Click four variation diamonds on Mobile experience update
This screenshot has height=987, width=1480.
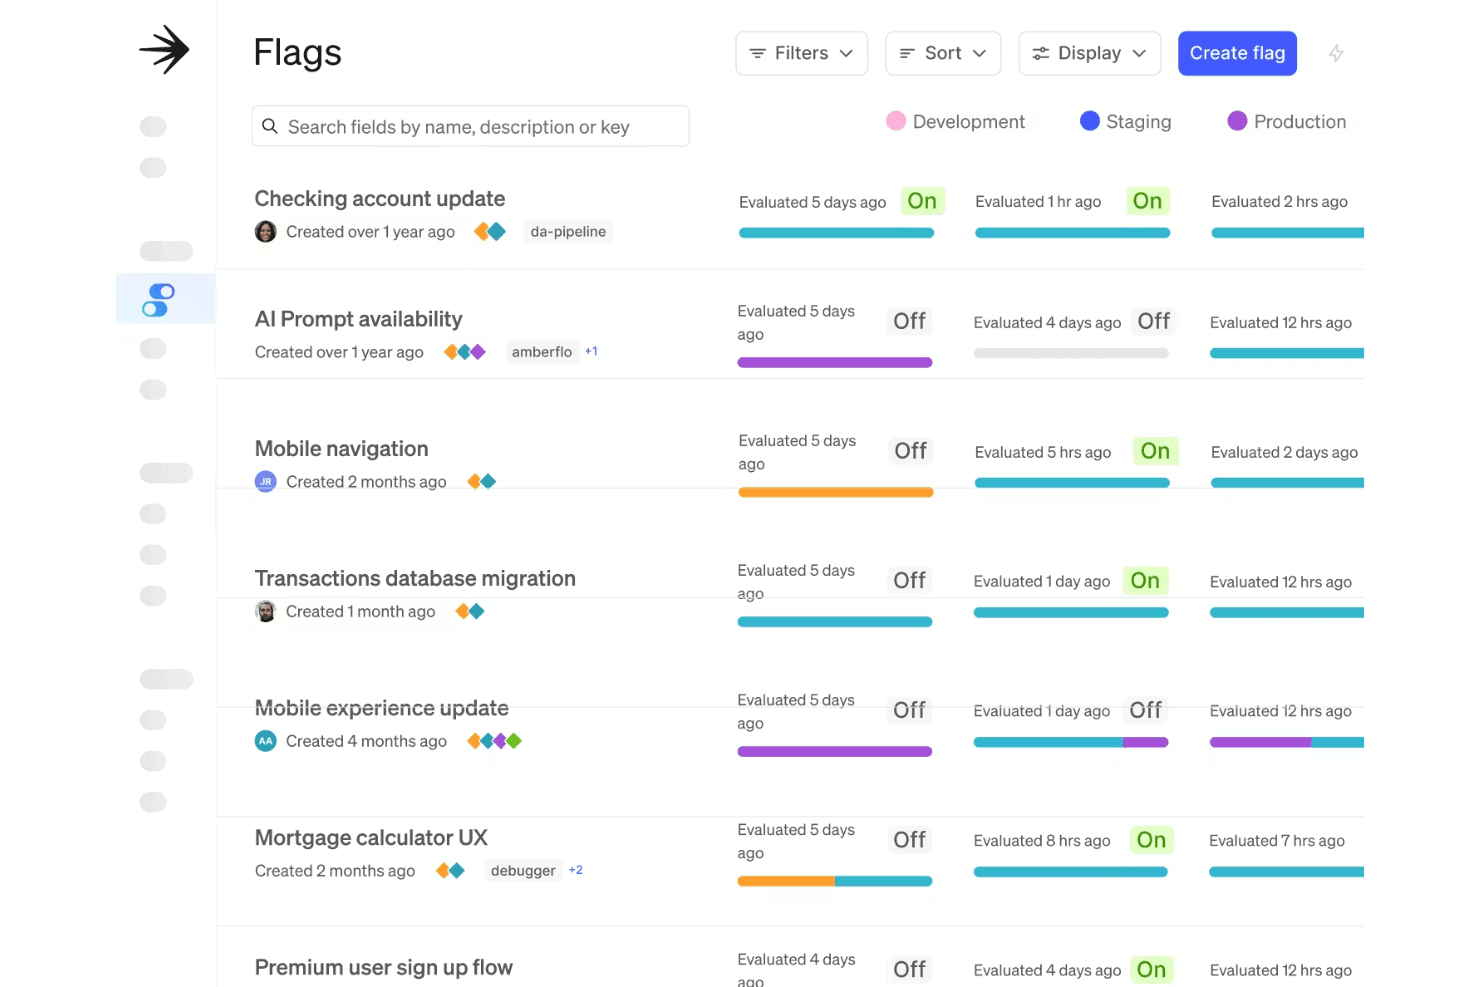[x=495, y=741]
